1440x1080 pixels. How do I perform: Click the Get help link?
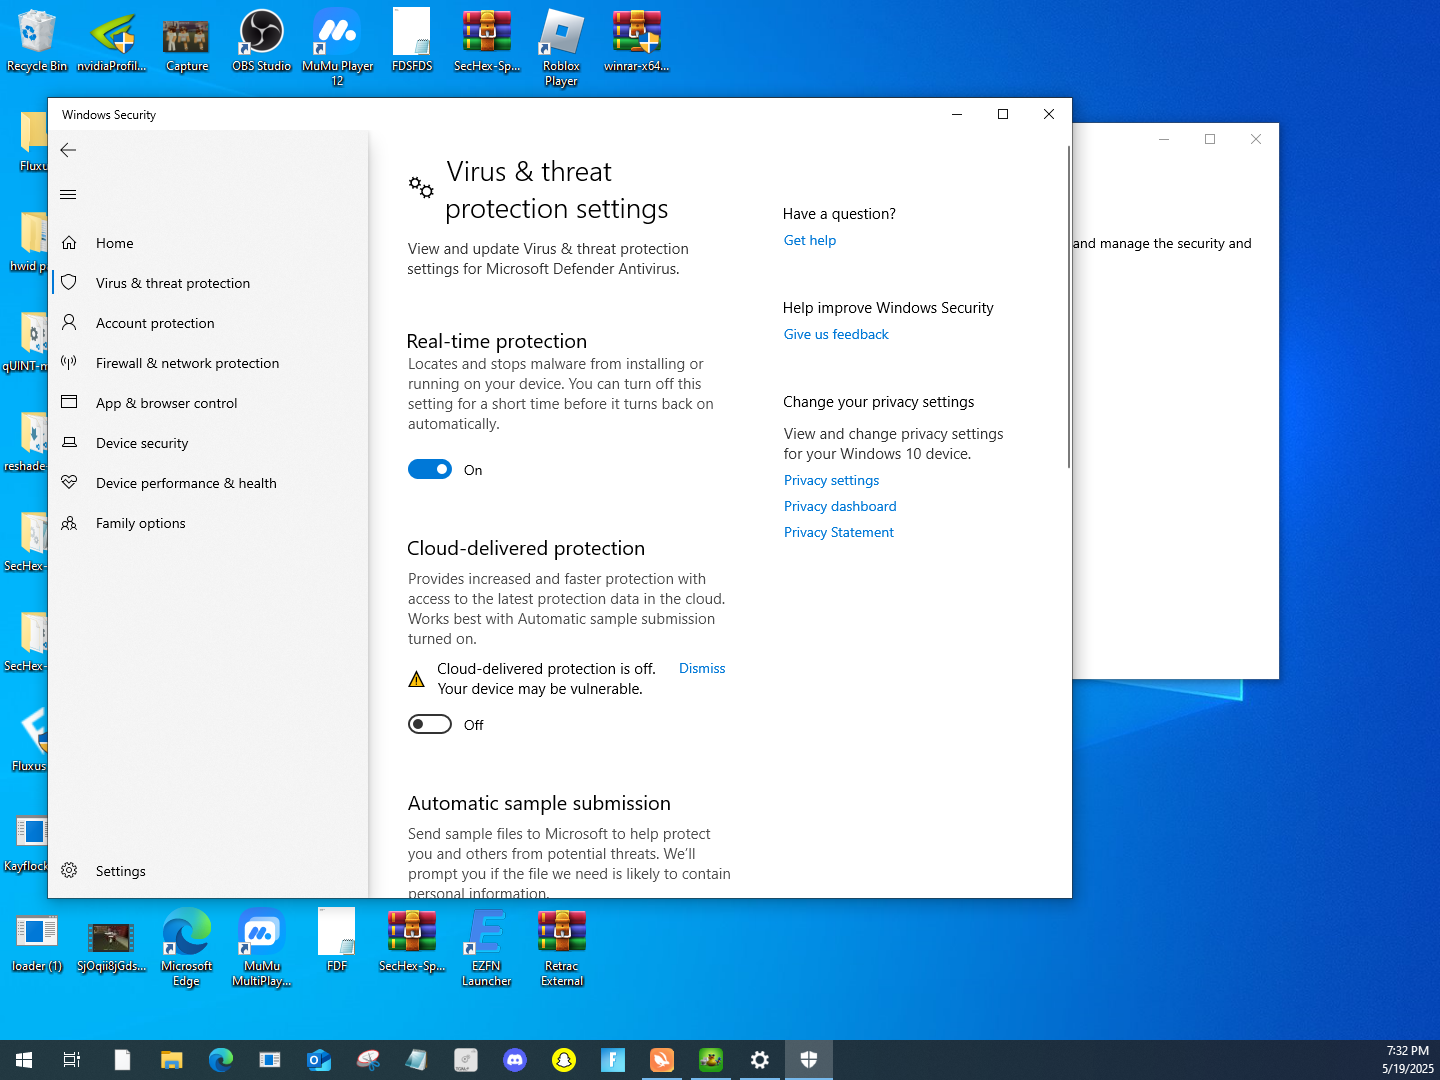(810, 240)
